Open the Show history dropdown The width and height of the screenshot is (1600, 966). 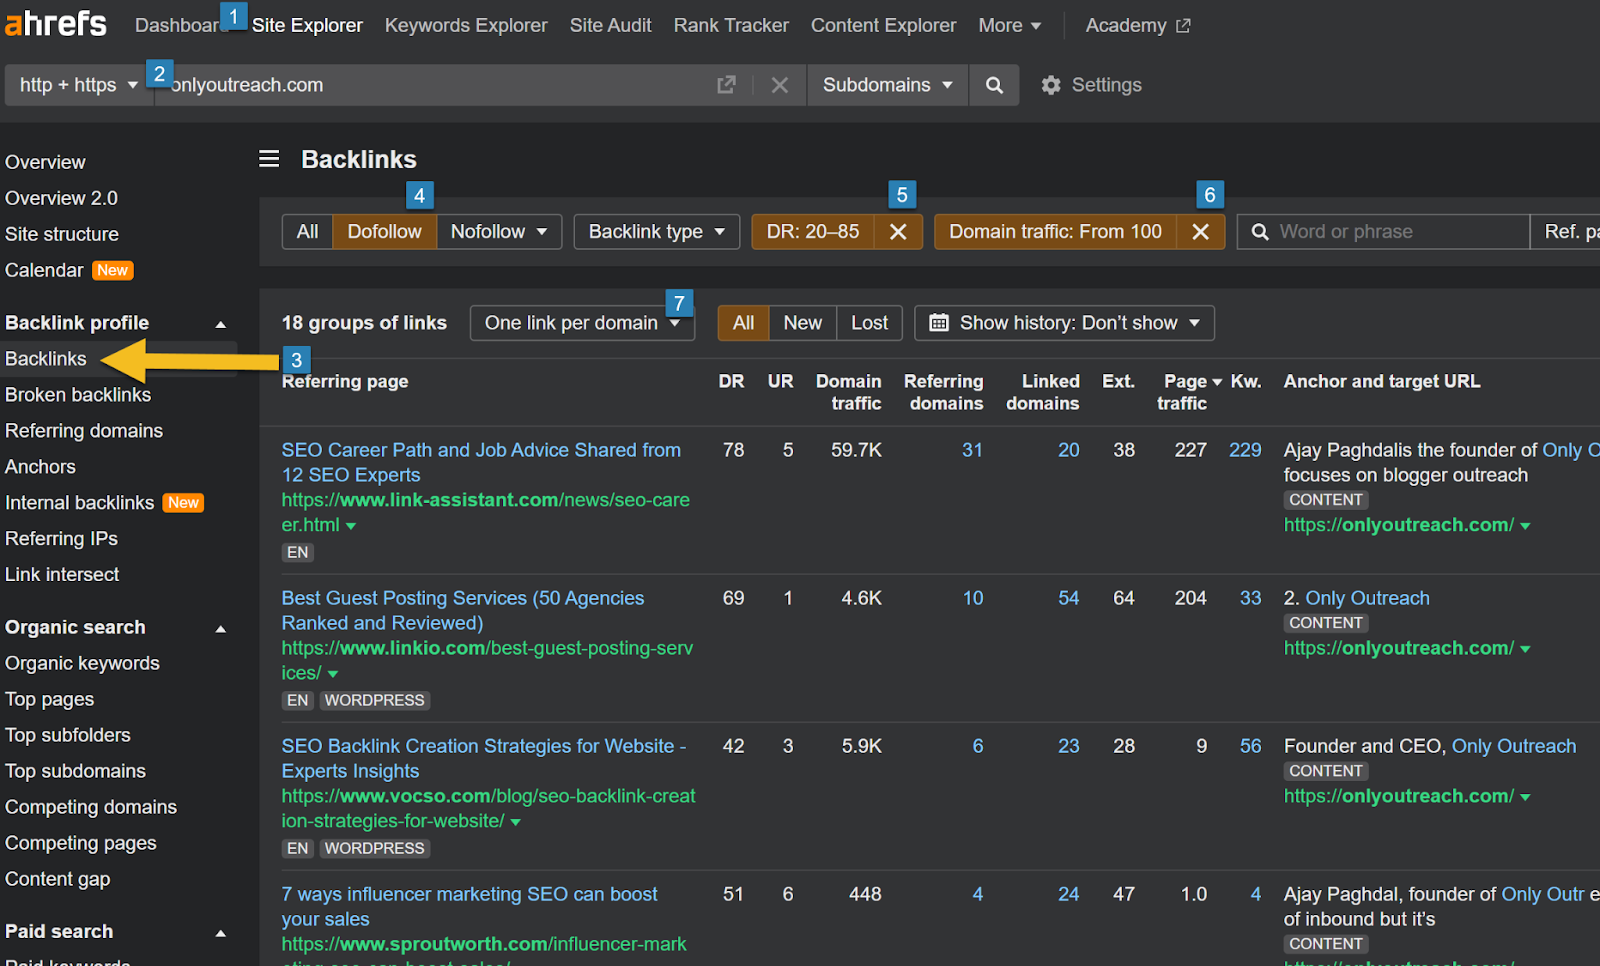click(1064, 323)
